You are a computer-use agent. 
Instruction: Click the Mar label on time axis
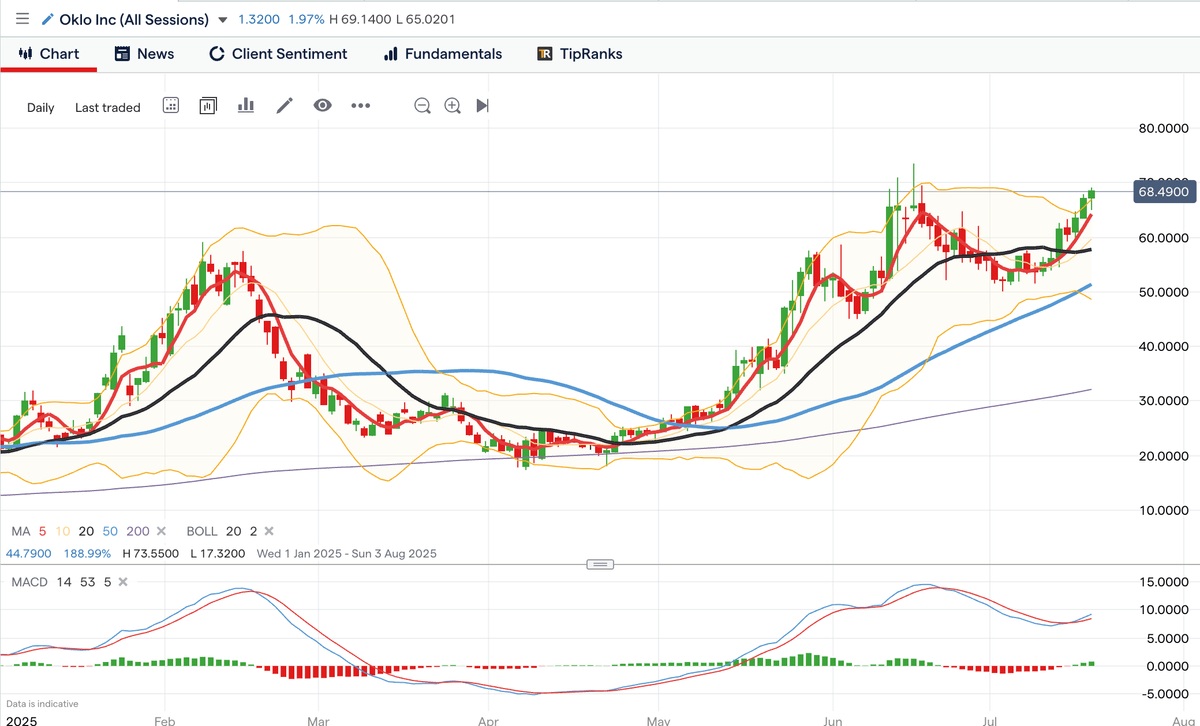pyautogui.click(x=318, y=719)
